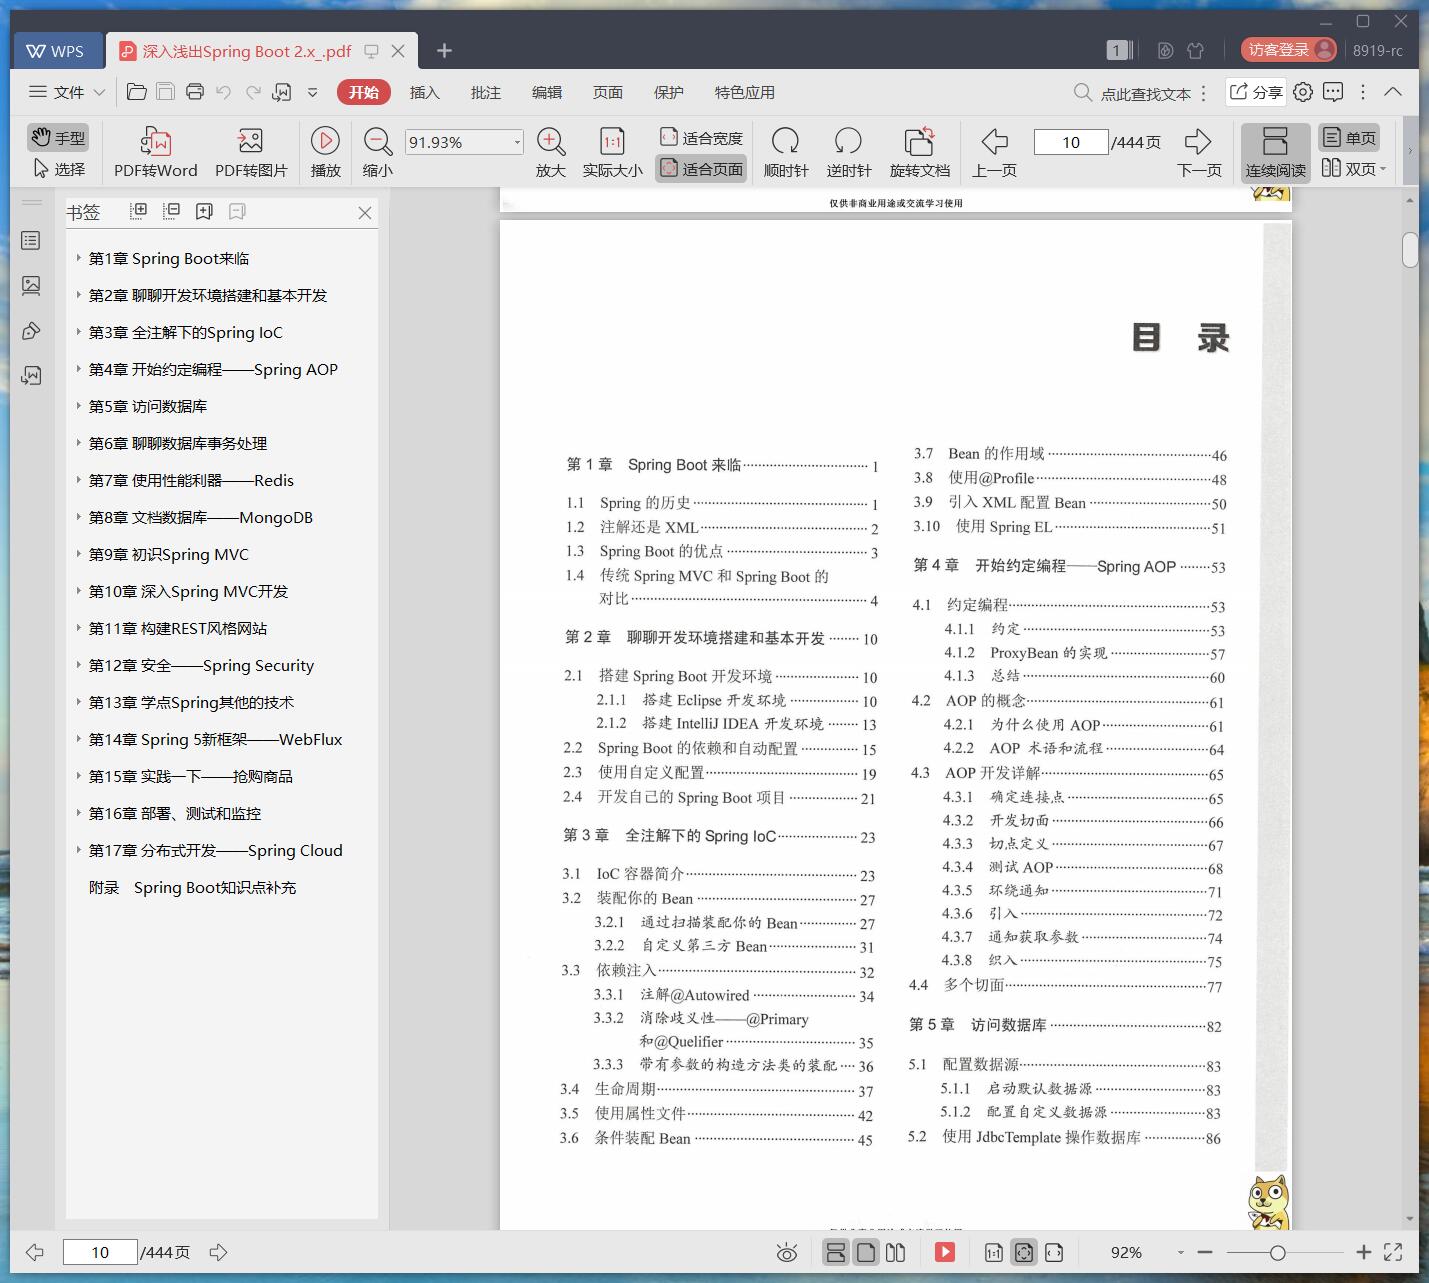
Task: Toggle fit width icon in status bar
Action: pos(1053,1252)
